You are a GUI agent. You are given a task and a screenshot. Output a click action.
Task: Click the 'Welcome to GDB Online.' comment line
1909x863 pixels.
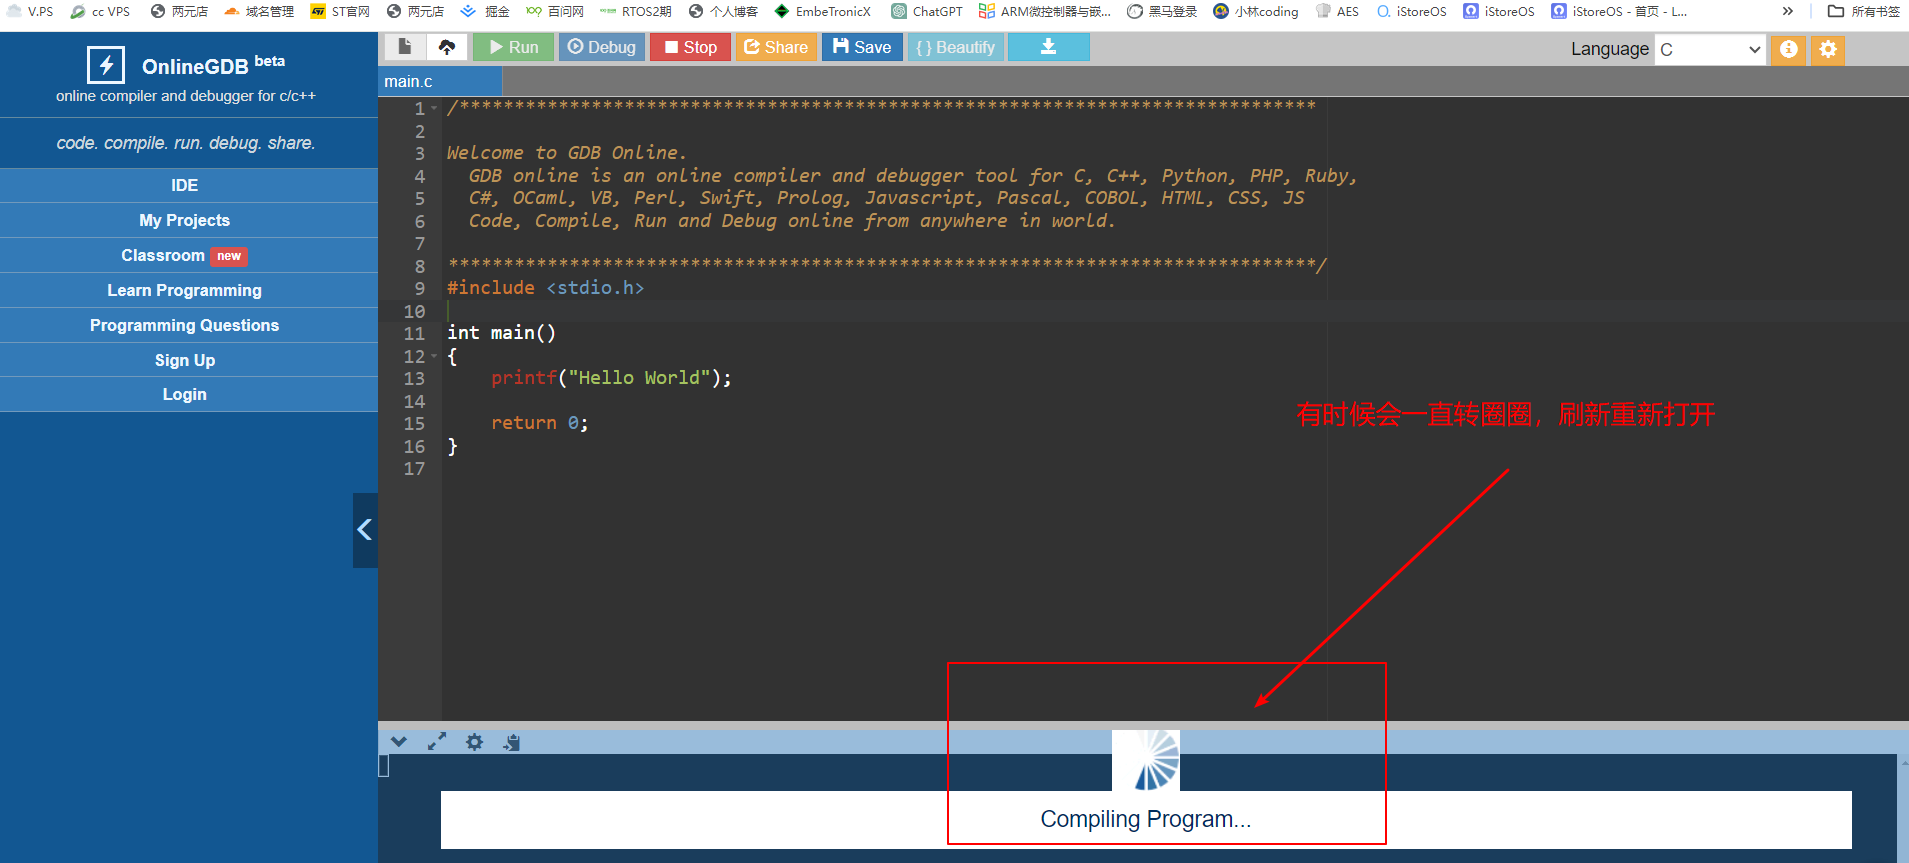(x=566, y=153)
